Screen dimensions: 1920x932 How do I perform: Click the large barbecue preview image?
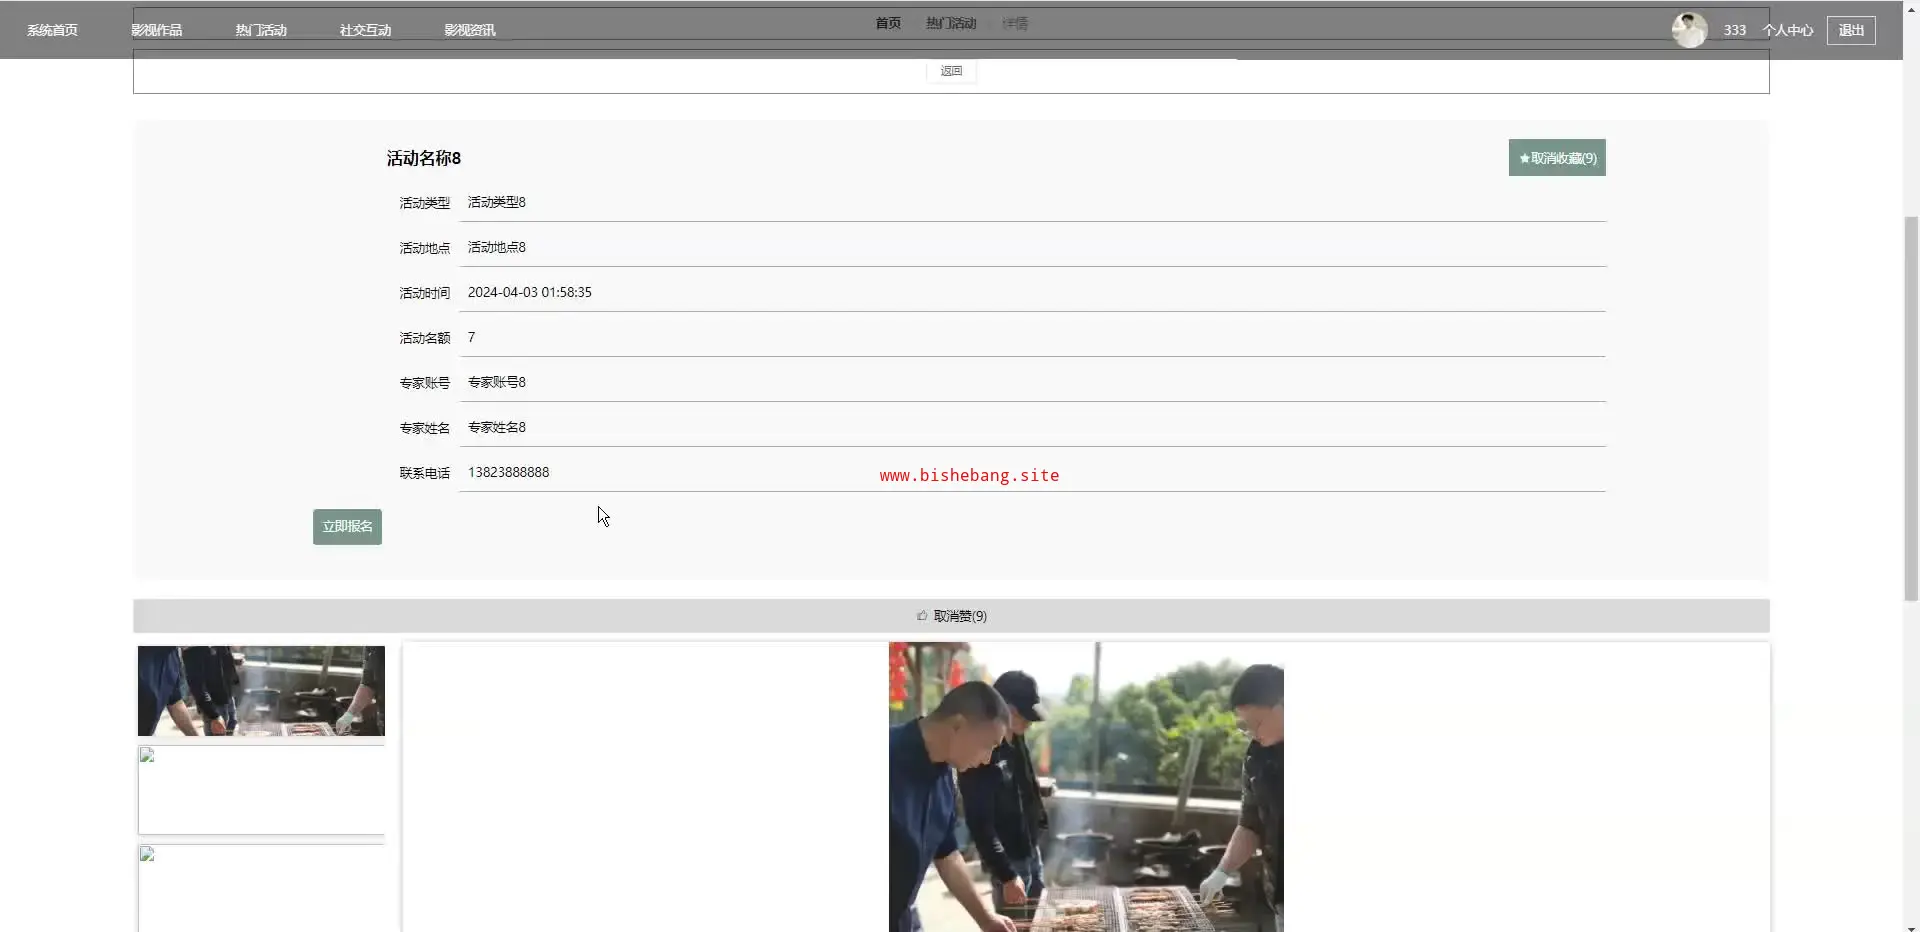[1086, 787]
